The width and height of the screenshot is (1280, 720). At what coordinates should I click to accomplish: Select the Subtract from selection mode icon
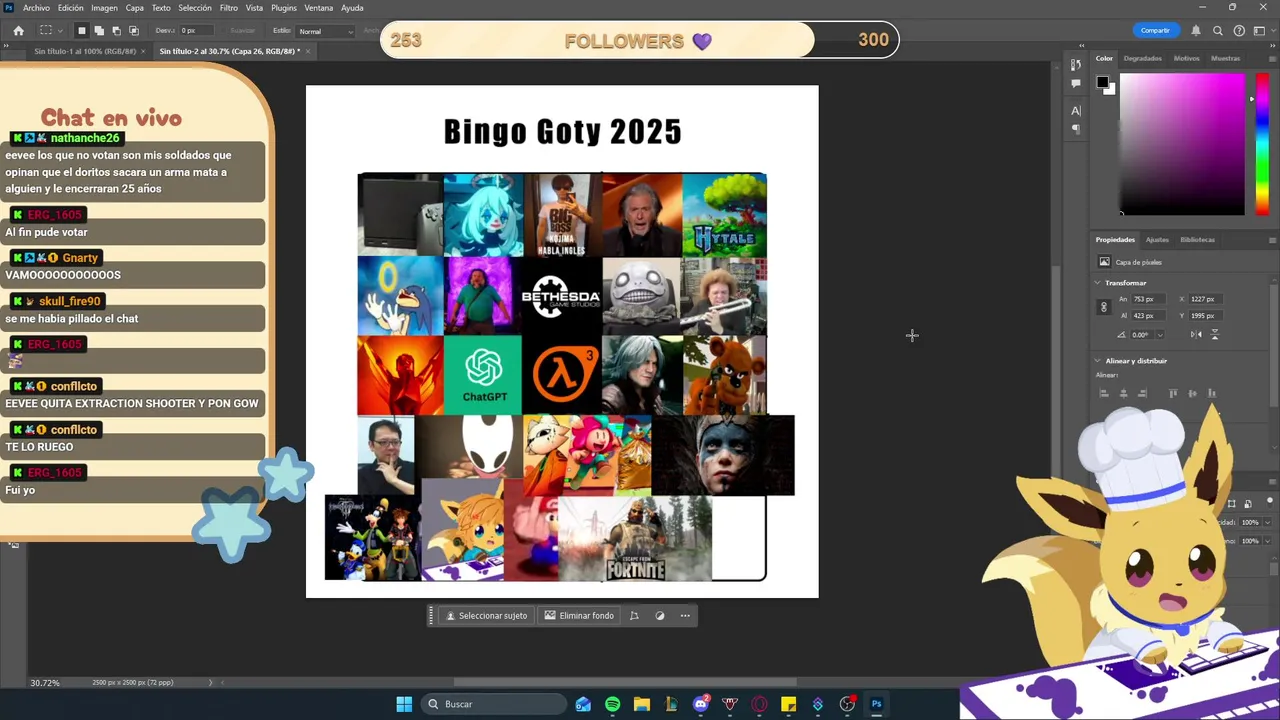[116, 31]
